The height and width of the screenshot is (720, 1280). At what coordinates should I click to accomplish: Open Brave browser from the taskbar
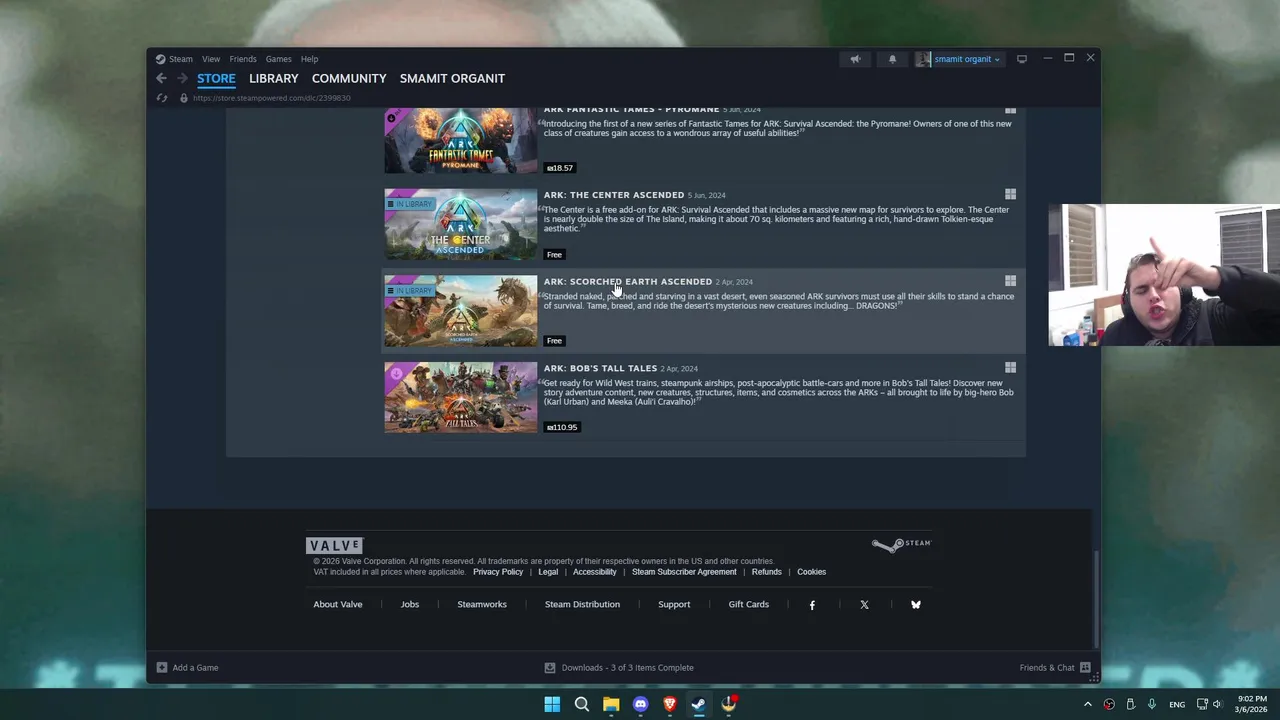click(670, 704)
